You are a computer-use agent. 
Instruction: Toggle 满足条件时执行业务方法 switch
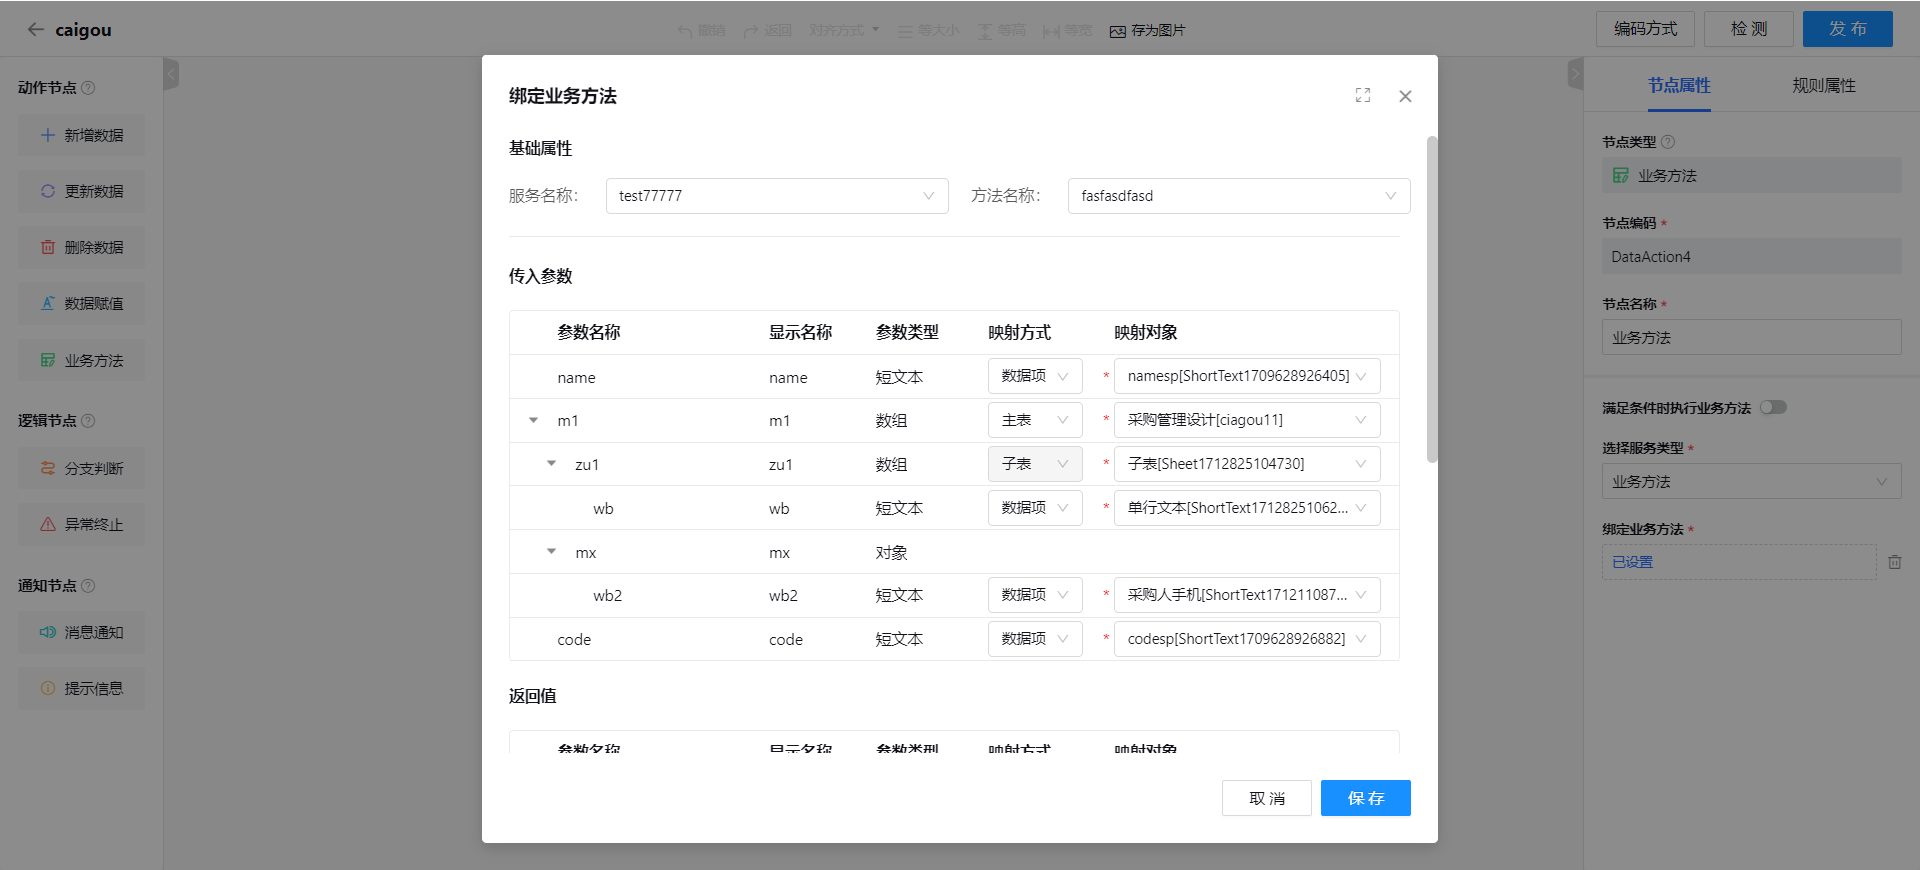(1774, 407)
